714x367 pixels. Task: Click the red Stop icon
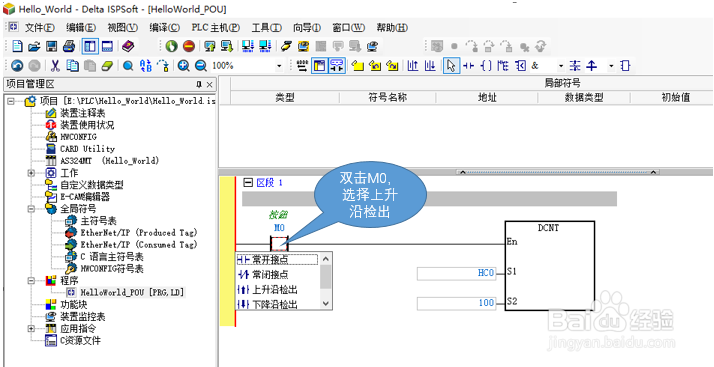[189, 46]
